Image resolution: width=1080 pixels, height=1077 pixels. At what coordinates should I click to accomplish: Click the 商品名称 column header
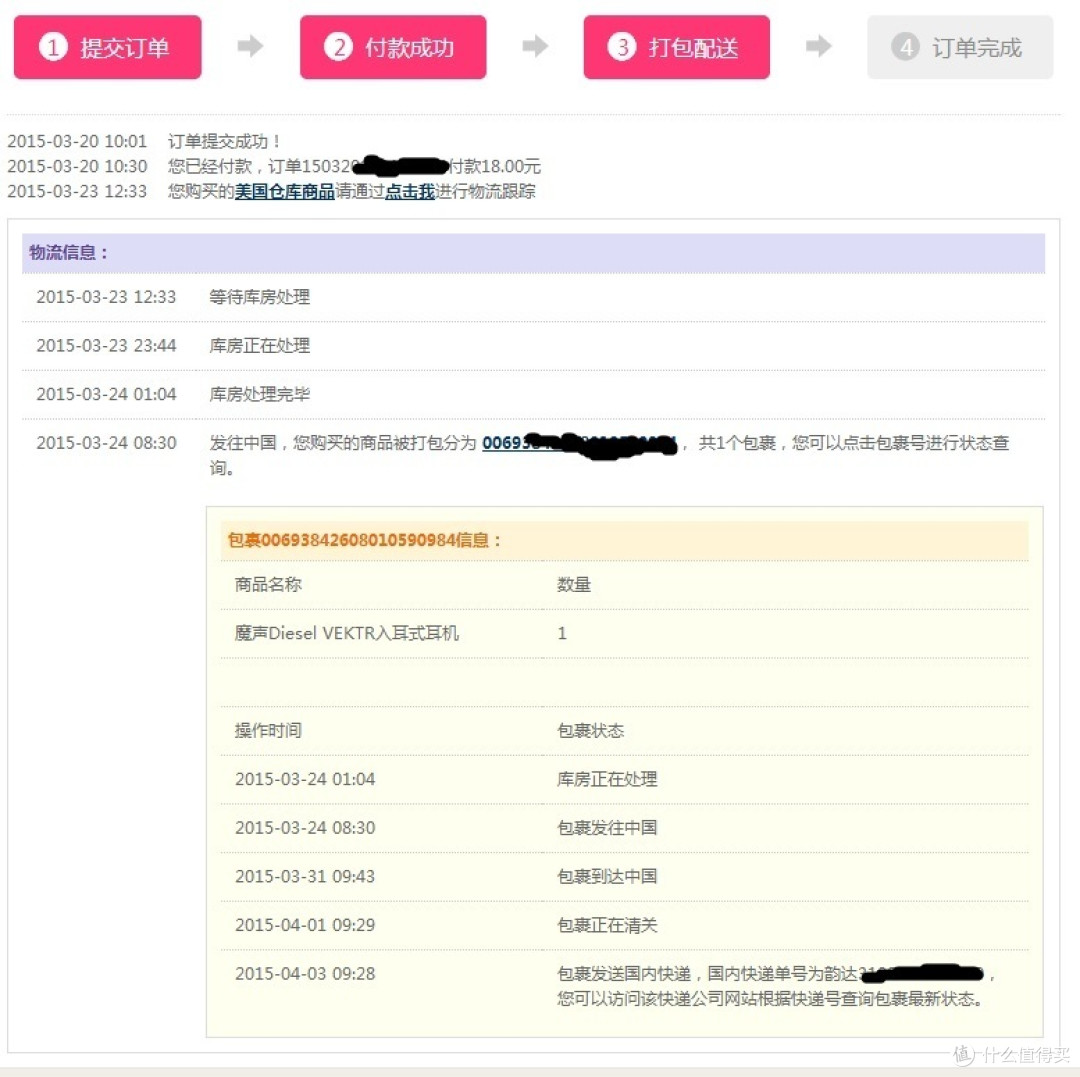(268, 585)
